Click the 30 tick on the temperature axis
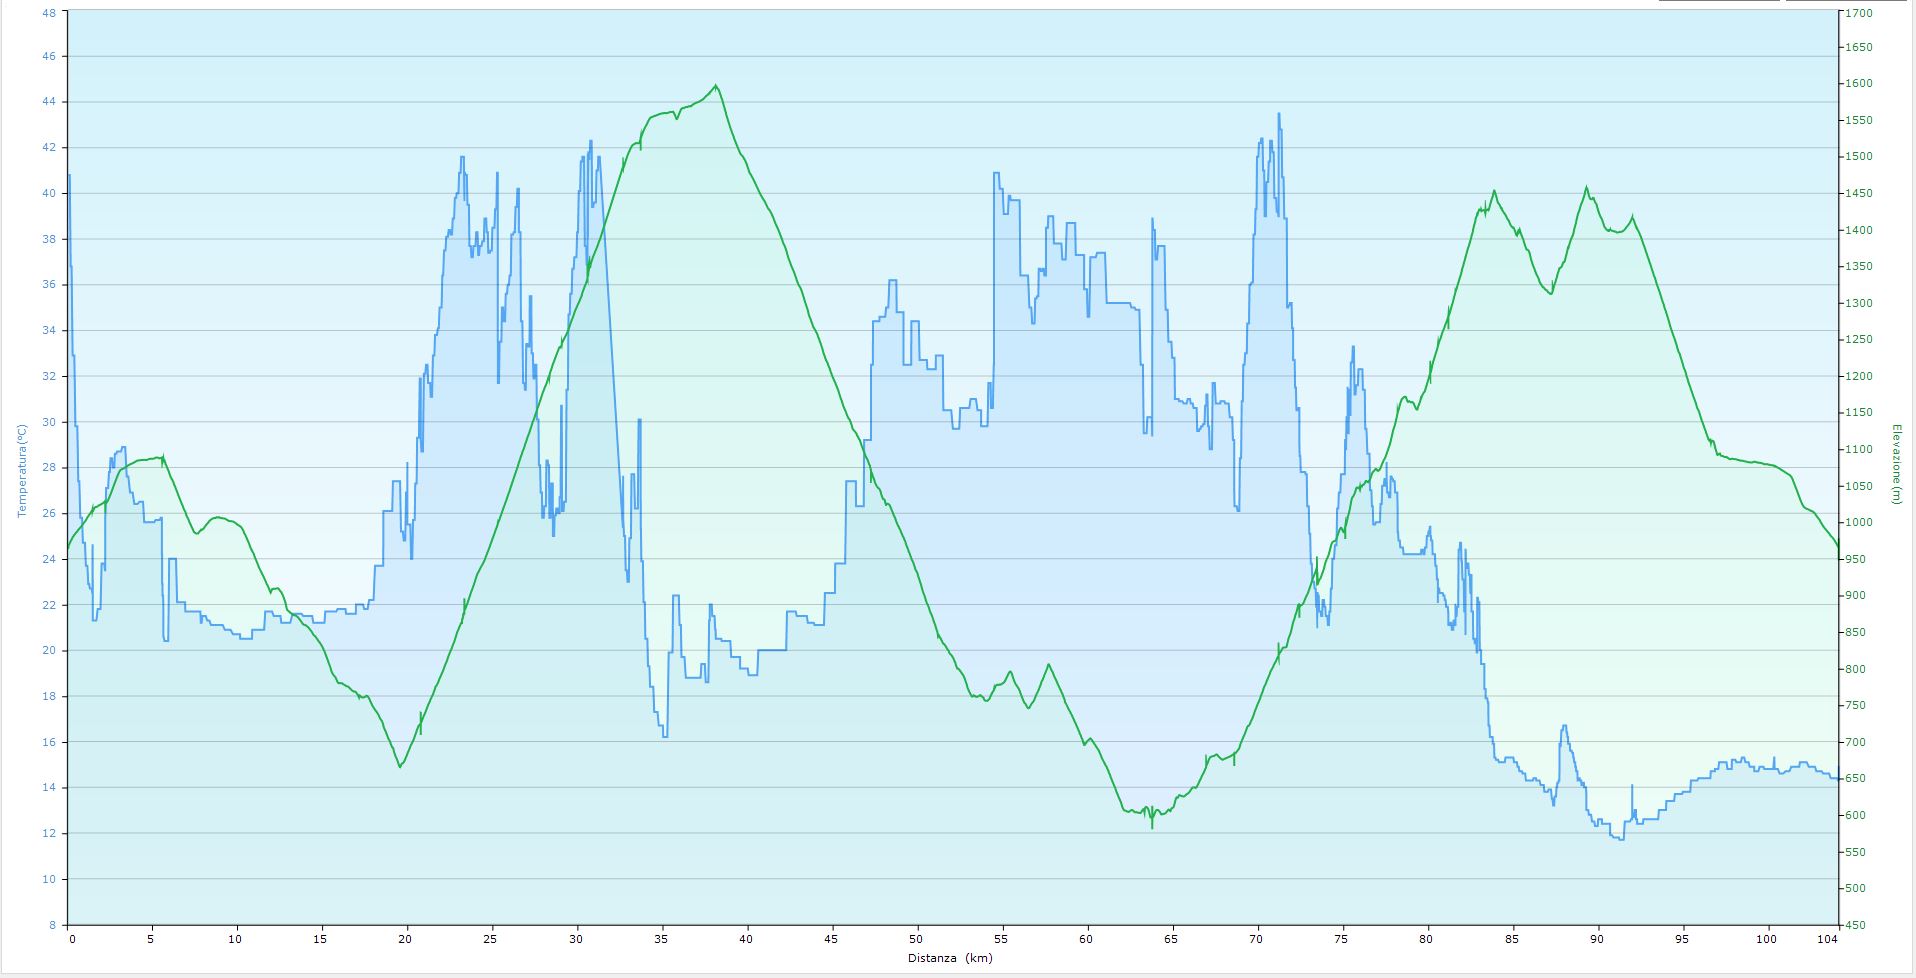Image resolution: width=1916 pixels, height=978 pixels. (x=49, y=422)
